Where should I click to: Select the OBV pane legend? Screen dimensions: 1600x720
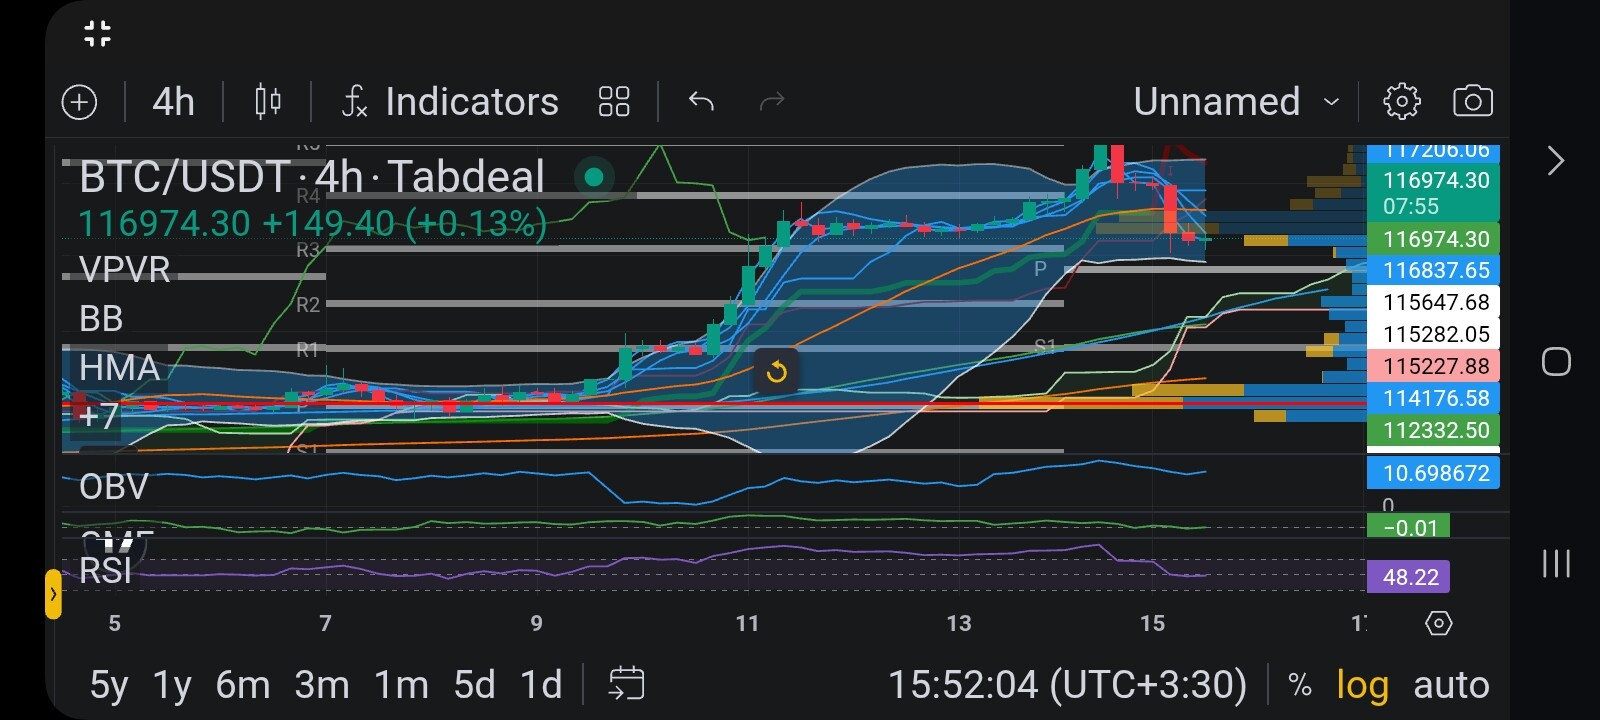tap(114, 487)
